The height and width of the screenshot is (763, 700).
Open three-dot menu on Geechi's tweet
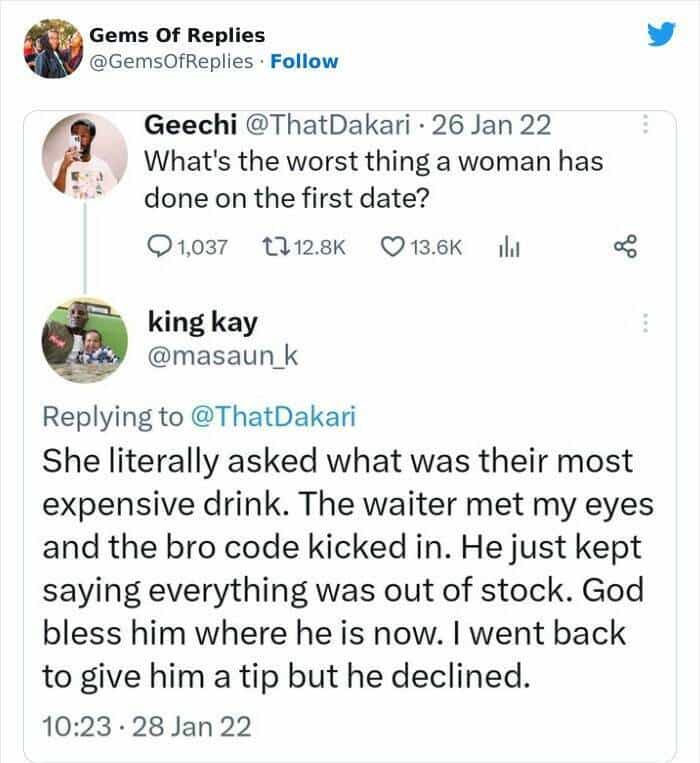646,126
